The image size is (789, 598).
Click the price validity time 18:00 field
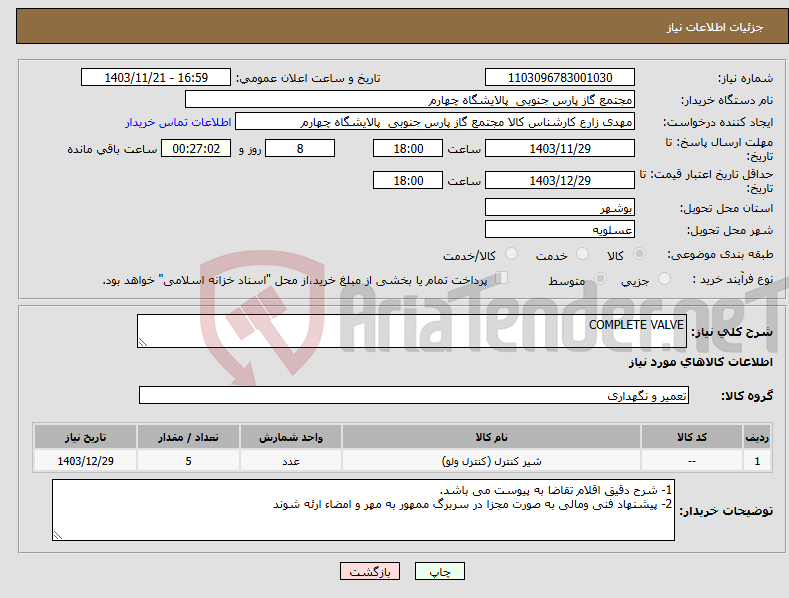coord(408,180)
